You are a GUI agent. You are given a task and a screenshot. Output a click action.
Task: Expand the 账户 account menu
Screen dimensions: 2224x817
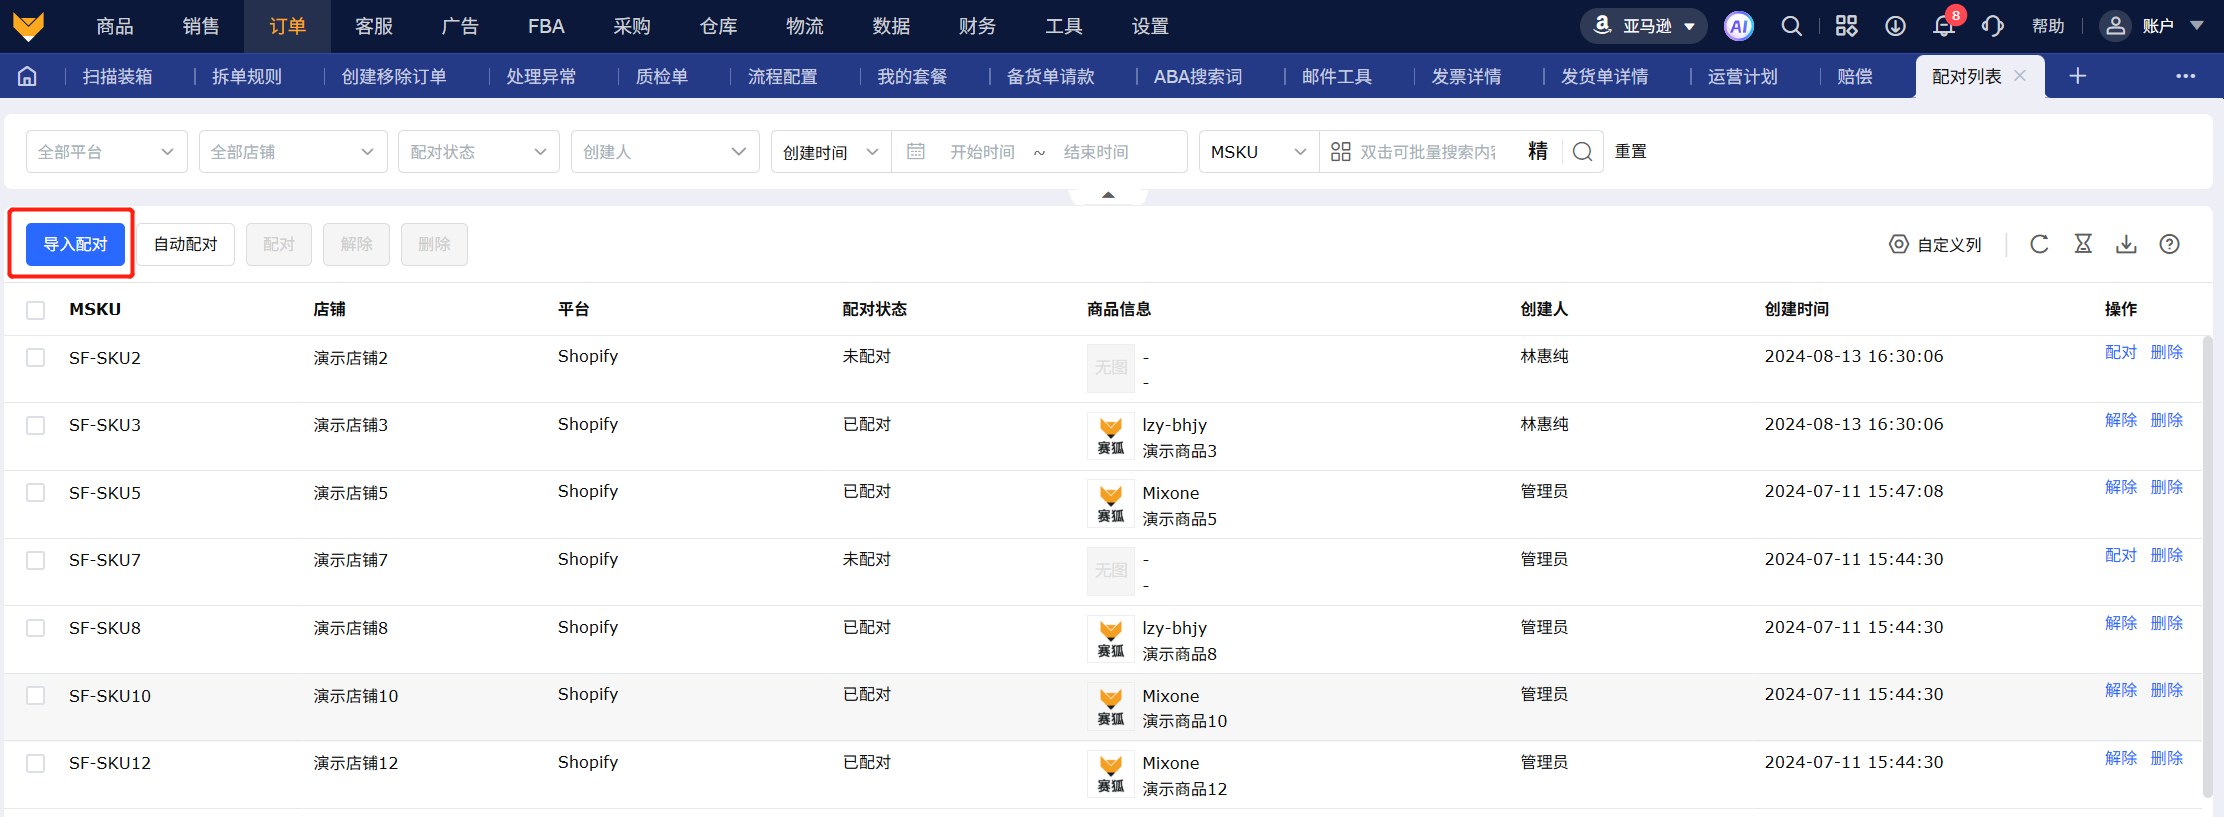[x=2150, y=26]
